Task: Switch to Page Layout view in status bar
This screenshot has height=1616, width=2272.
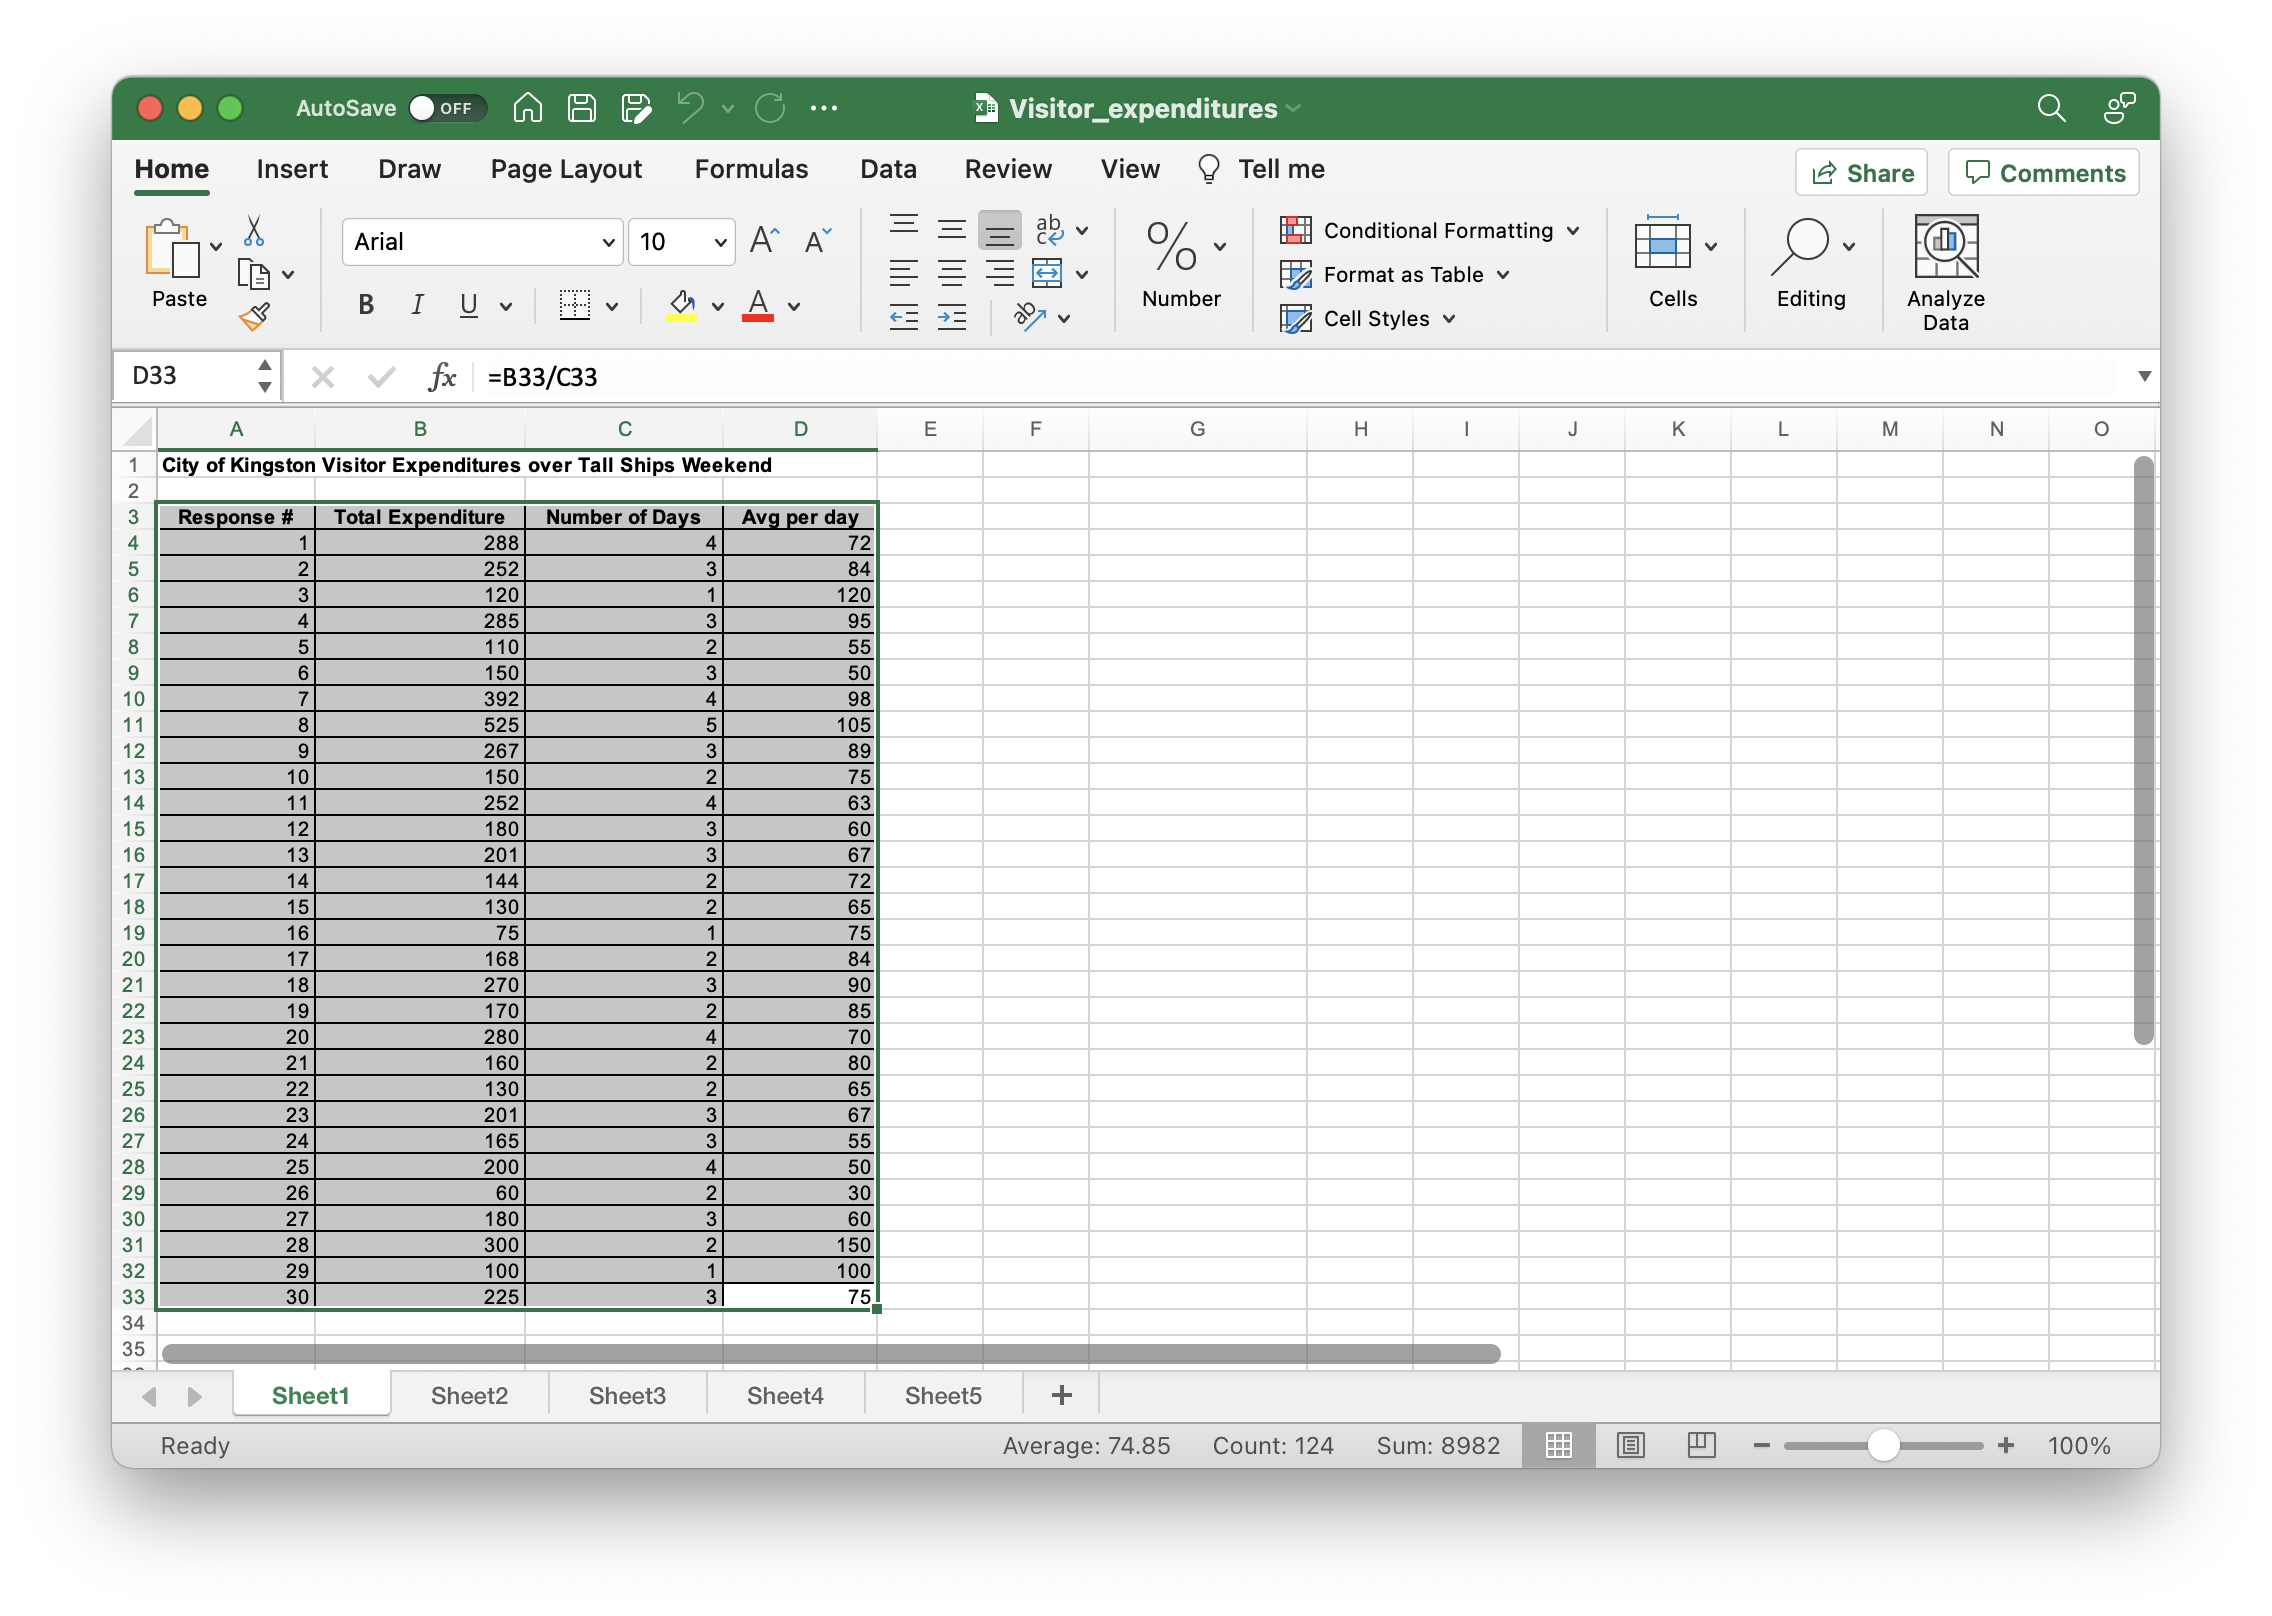Action: click(x=1630, y=1445)
